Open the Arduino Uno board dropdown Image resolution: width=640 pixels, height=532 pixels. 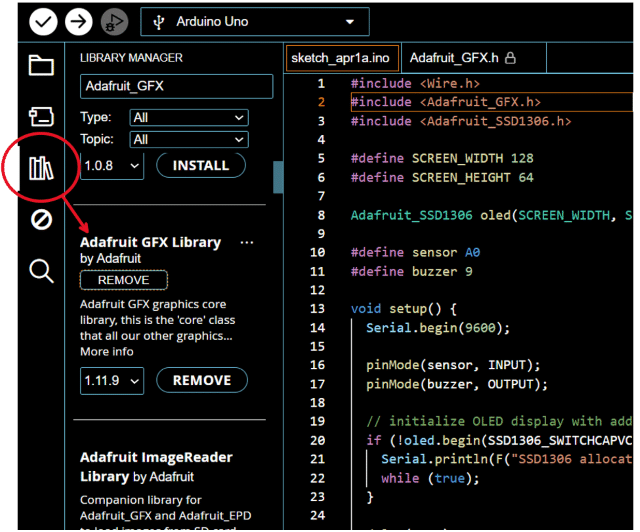point(255,22)
